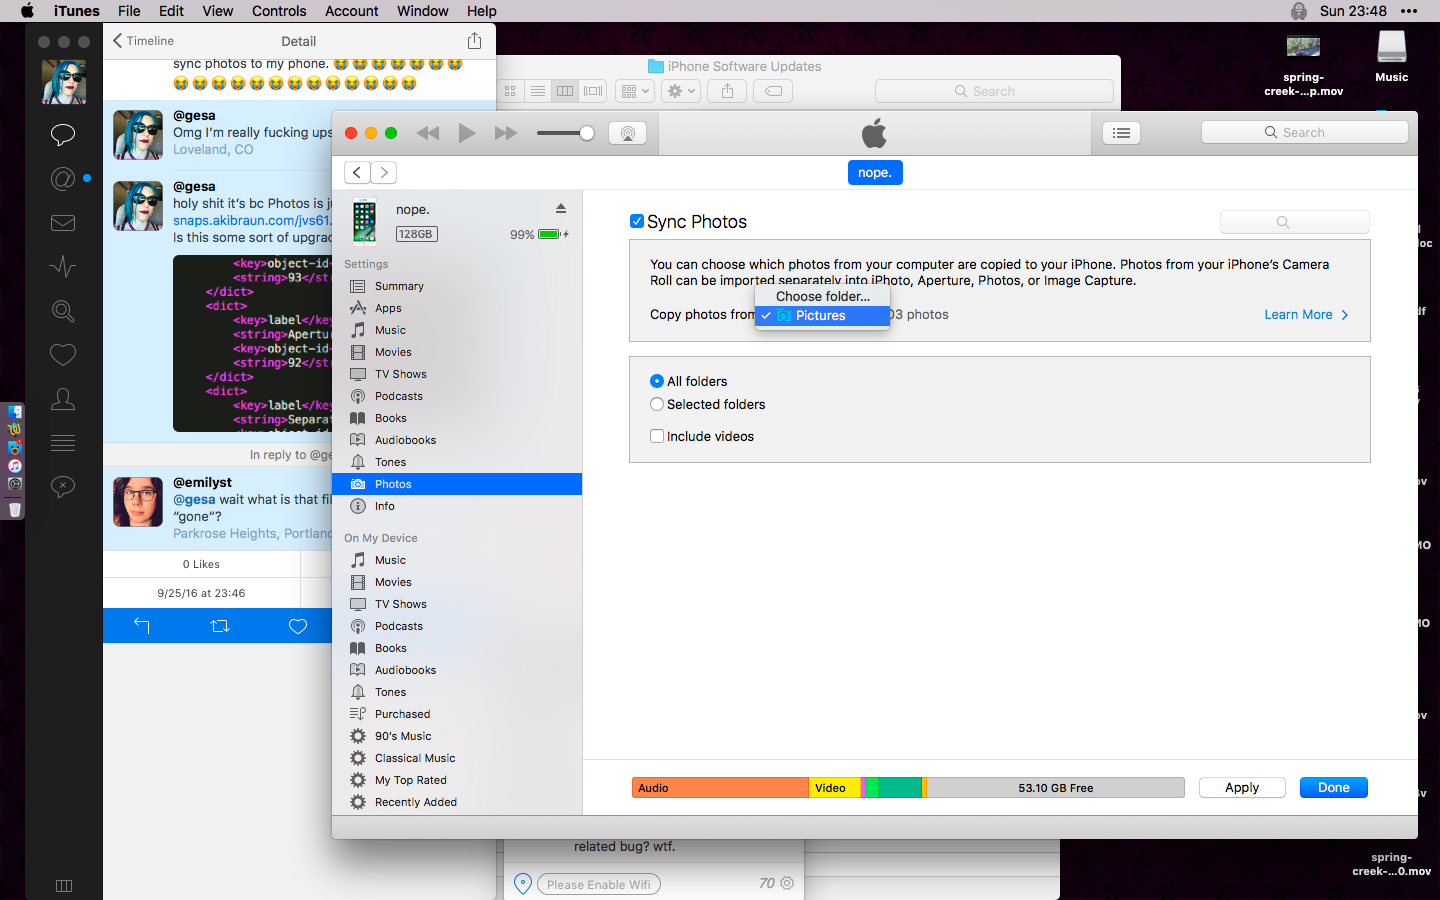Open Music under Settings

[390, 330]
